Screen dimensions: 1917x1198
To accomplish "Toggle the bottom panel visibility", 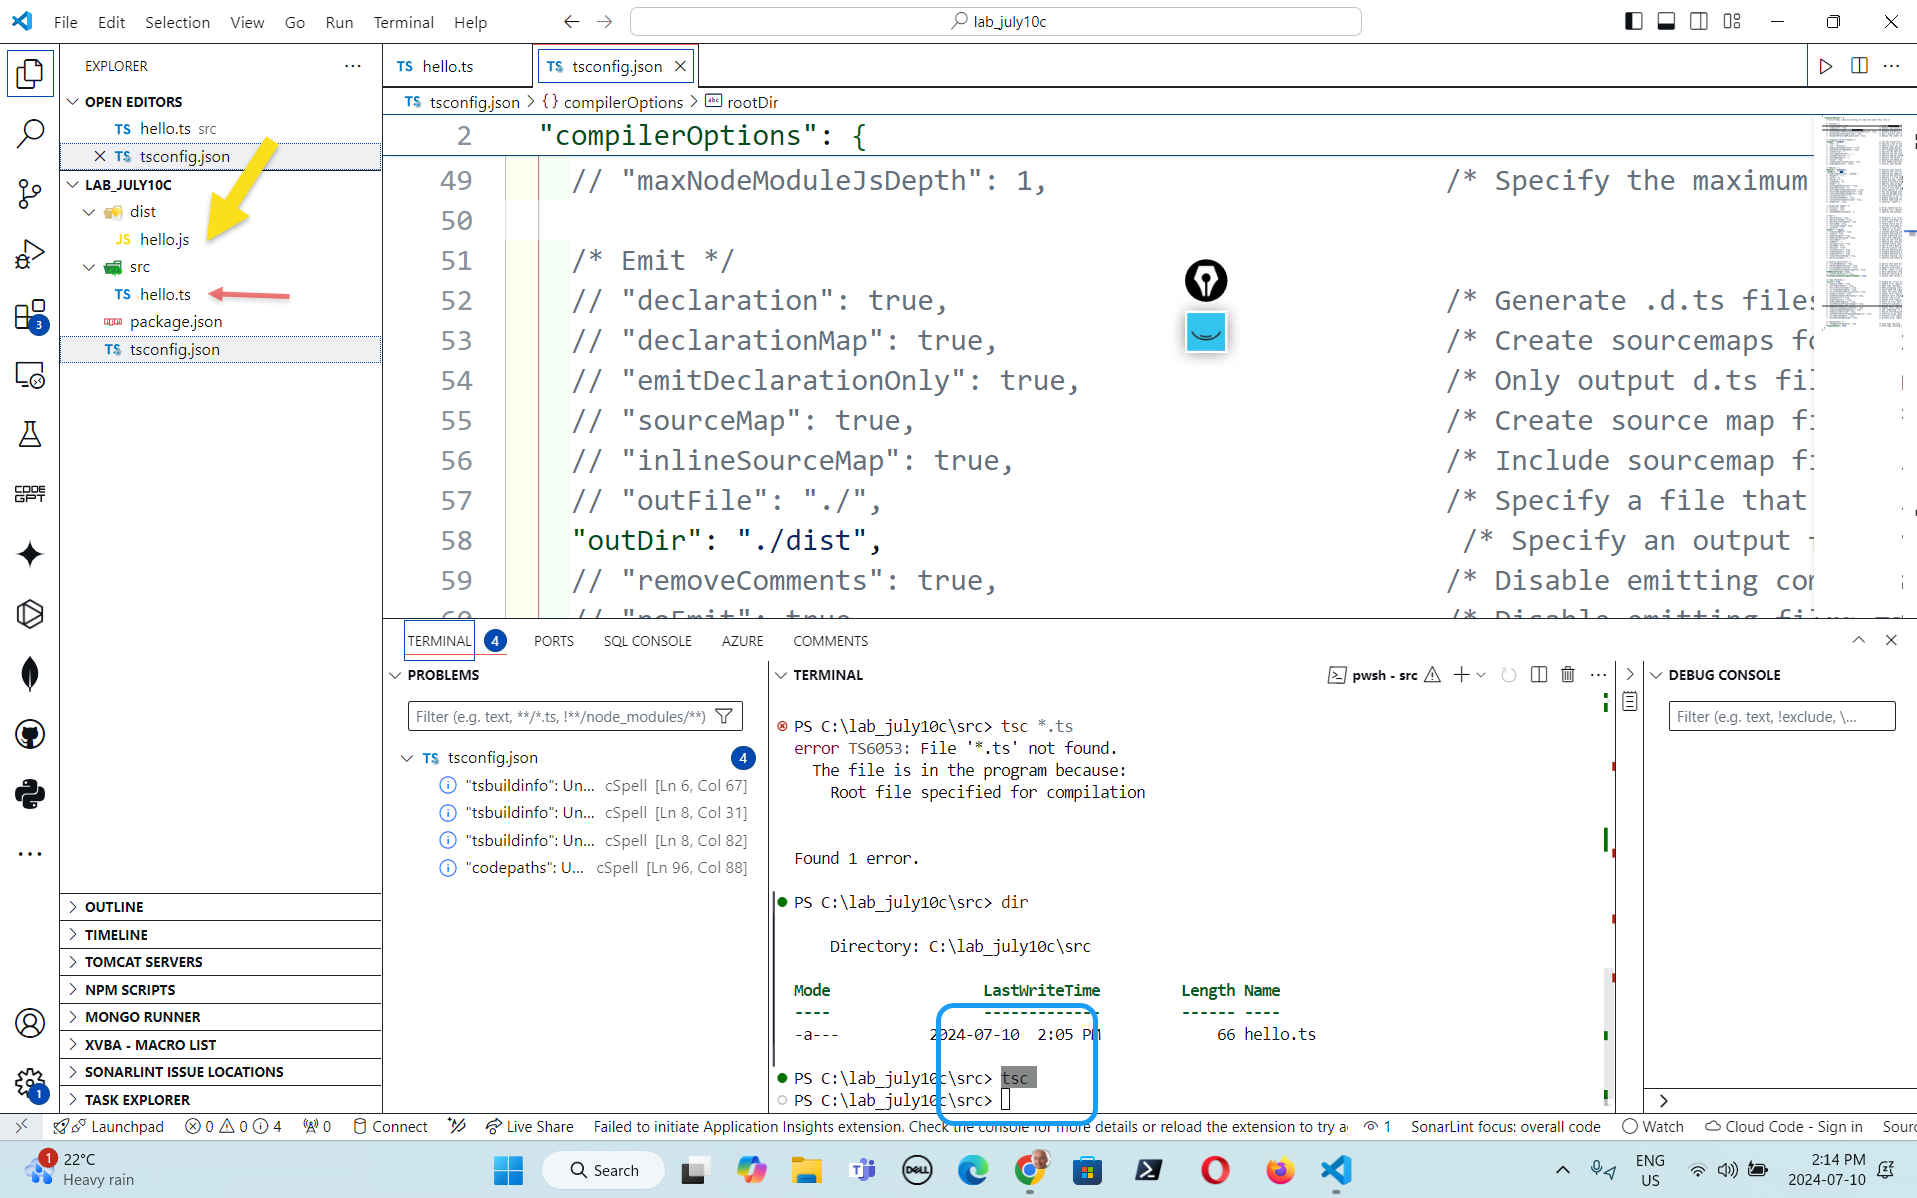I will [1666, 21].
